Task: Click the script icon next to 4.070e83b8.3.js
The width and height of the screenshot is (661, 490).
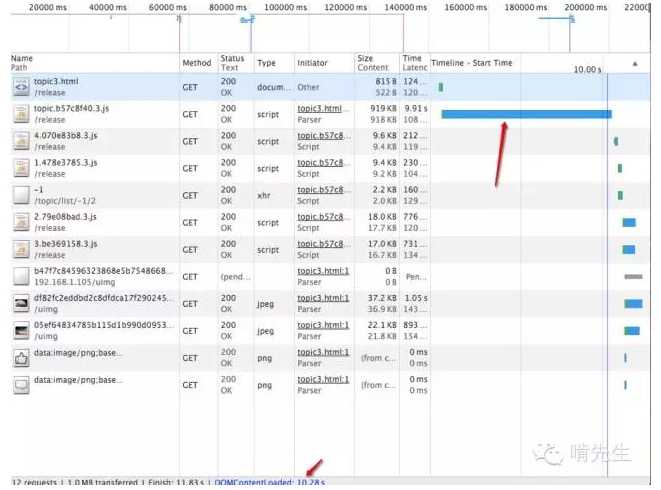Action: [21, 141]
